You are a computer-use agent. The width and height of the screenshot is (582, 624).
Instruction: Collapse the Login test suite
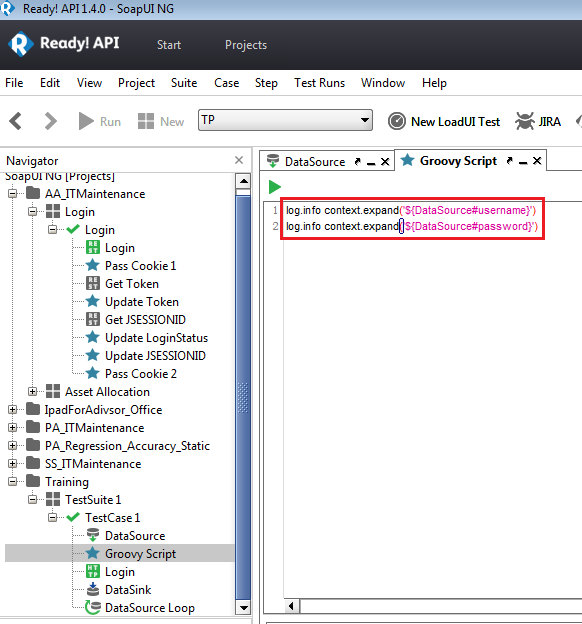tap(33, 212)
